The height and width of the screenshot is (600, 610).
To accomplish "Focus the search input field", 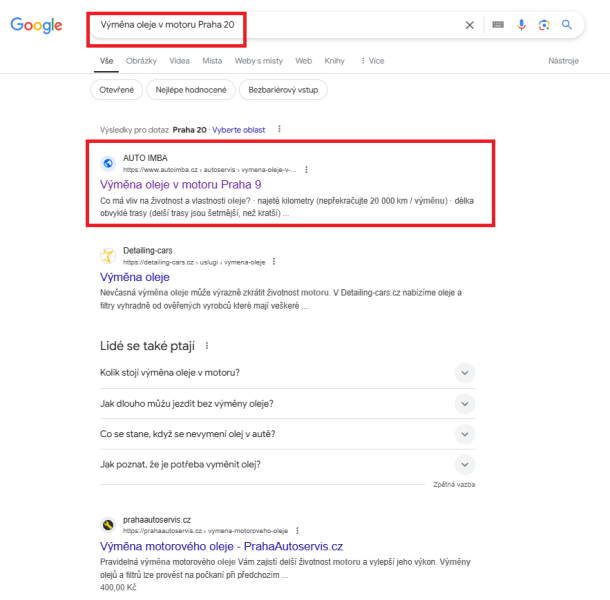I will (276, 25).
